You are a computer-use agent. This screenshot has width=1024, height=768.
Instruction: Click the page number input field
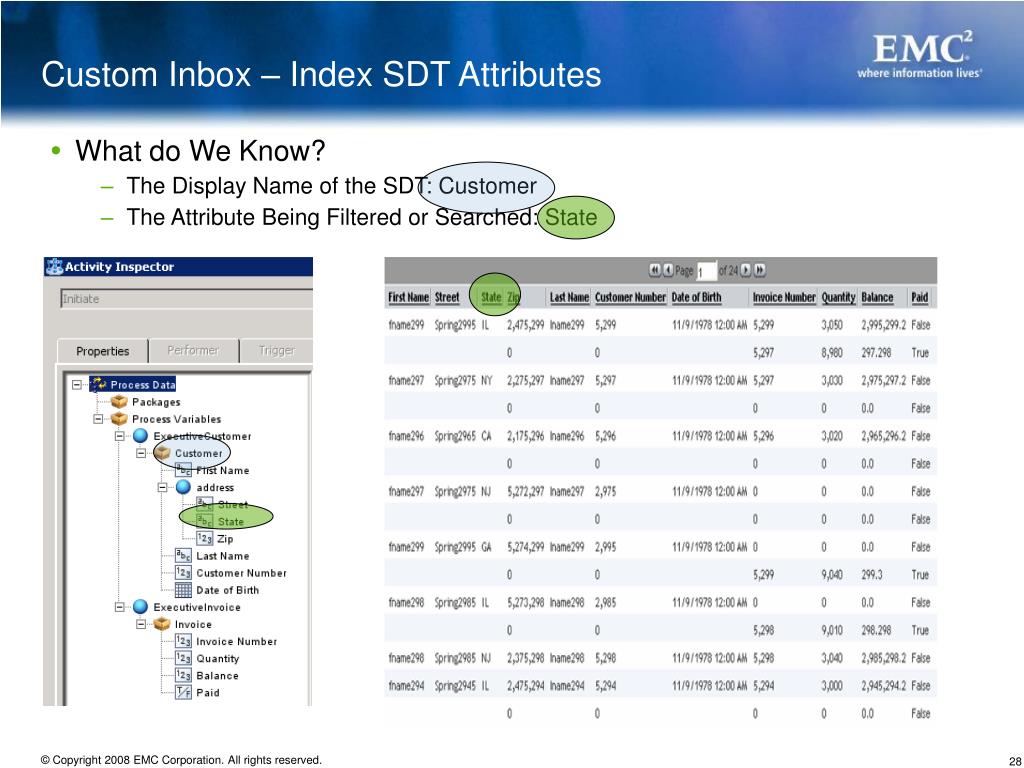pyautogui.click(x=706, y=271)
